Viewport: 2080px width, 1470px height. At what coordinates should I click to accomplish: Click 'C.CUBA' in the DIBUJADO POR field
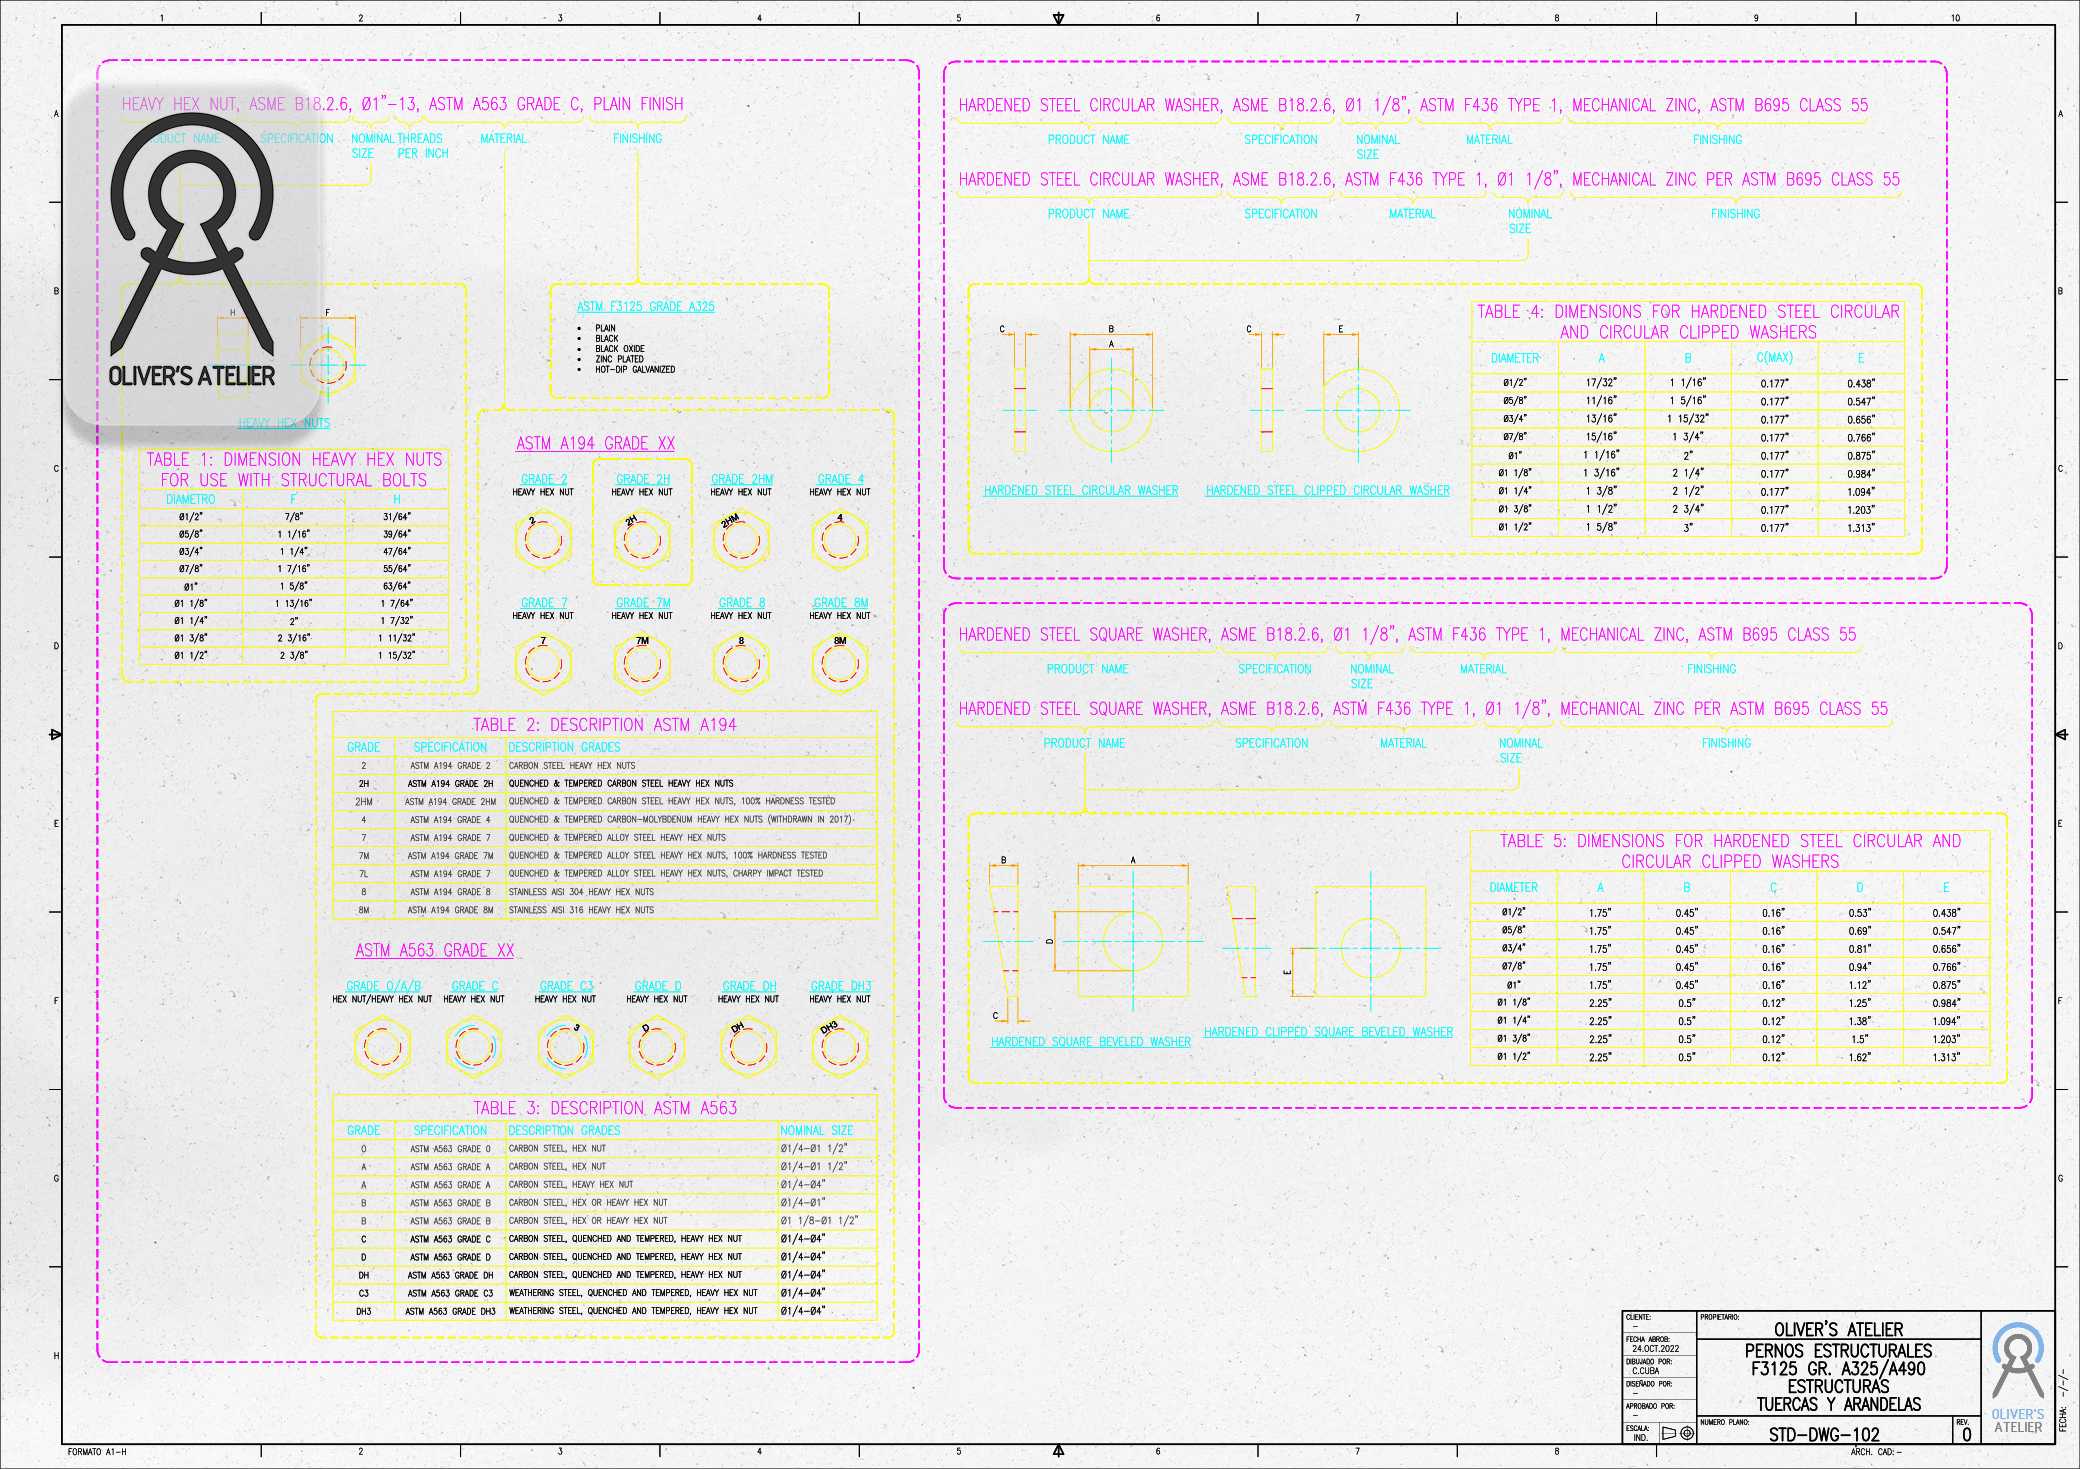tap(1646, 1371)
